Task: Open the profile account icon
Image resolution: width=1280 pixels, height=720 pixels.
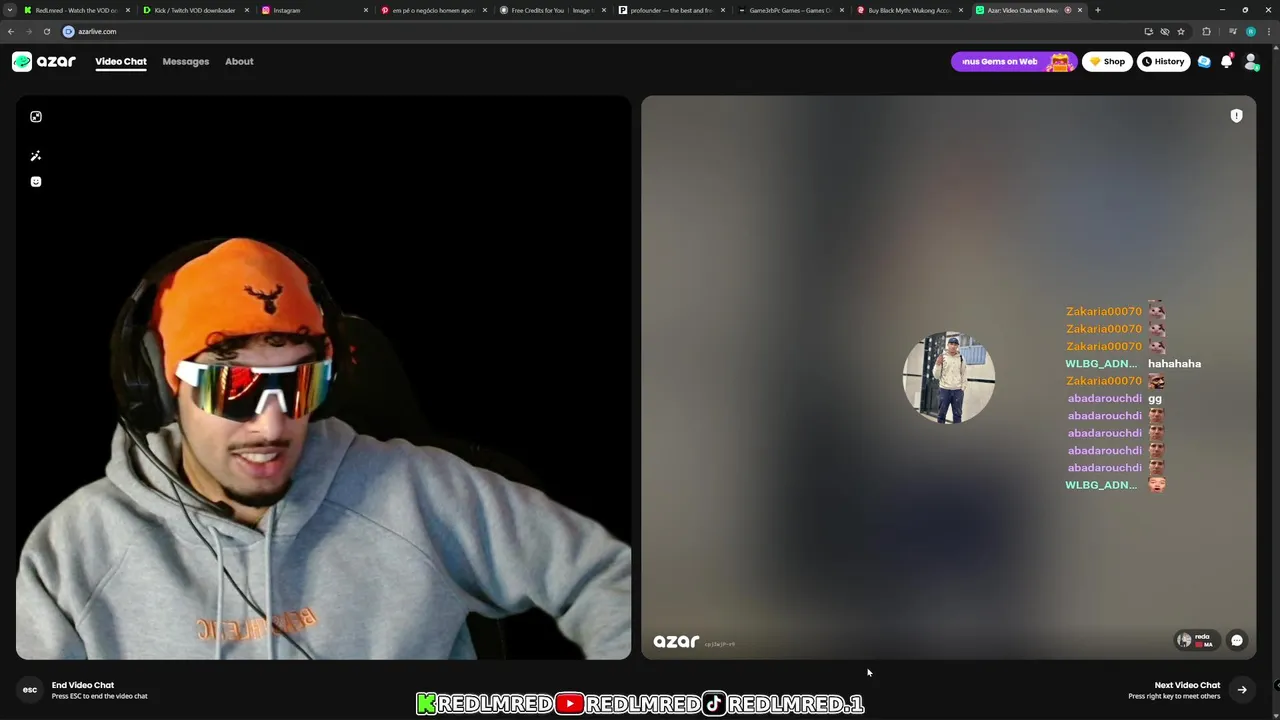Action: coord(1251,62)
